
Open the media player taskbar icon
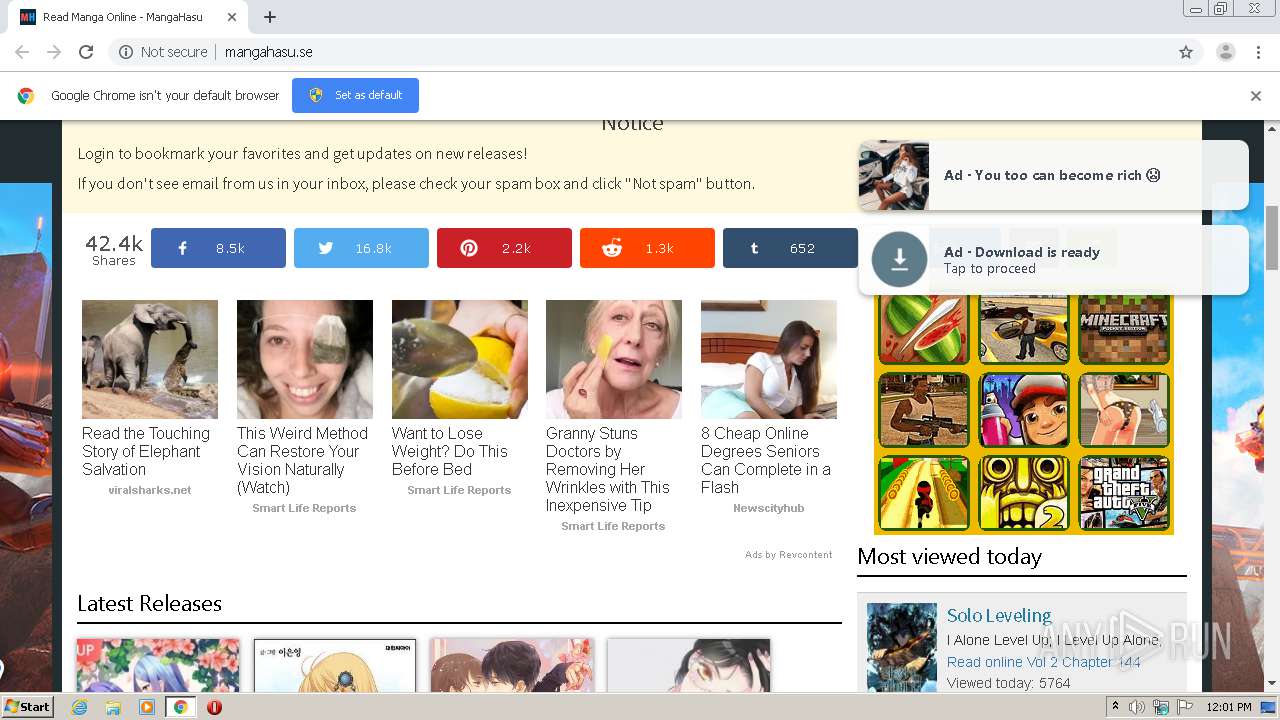[x=147, y=707]
